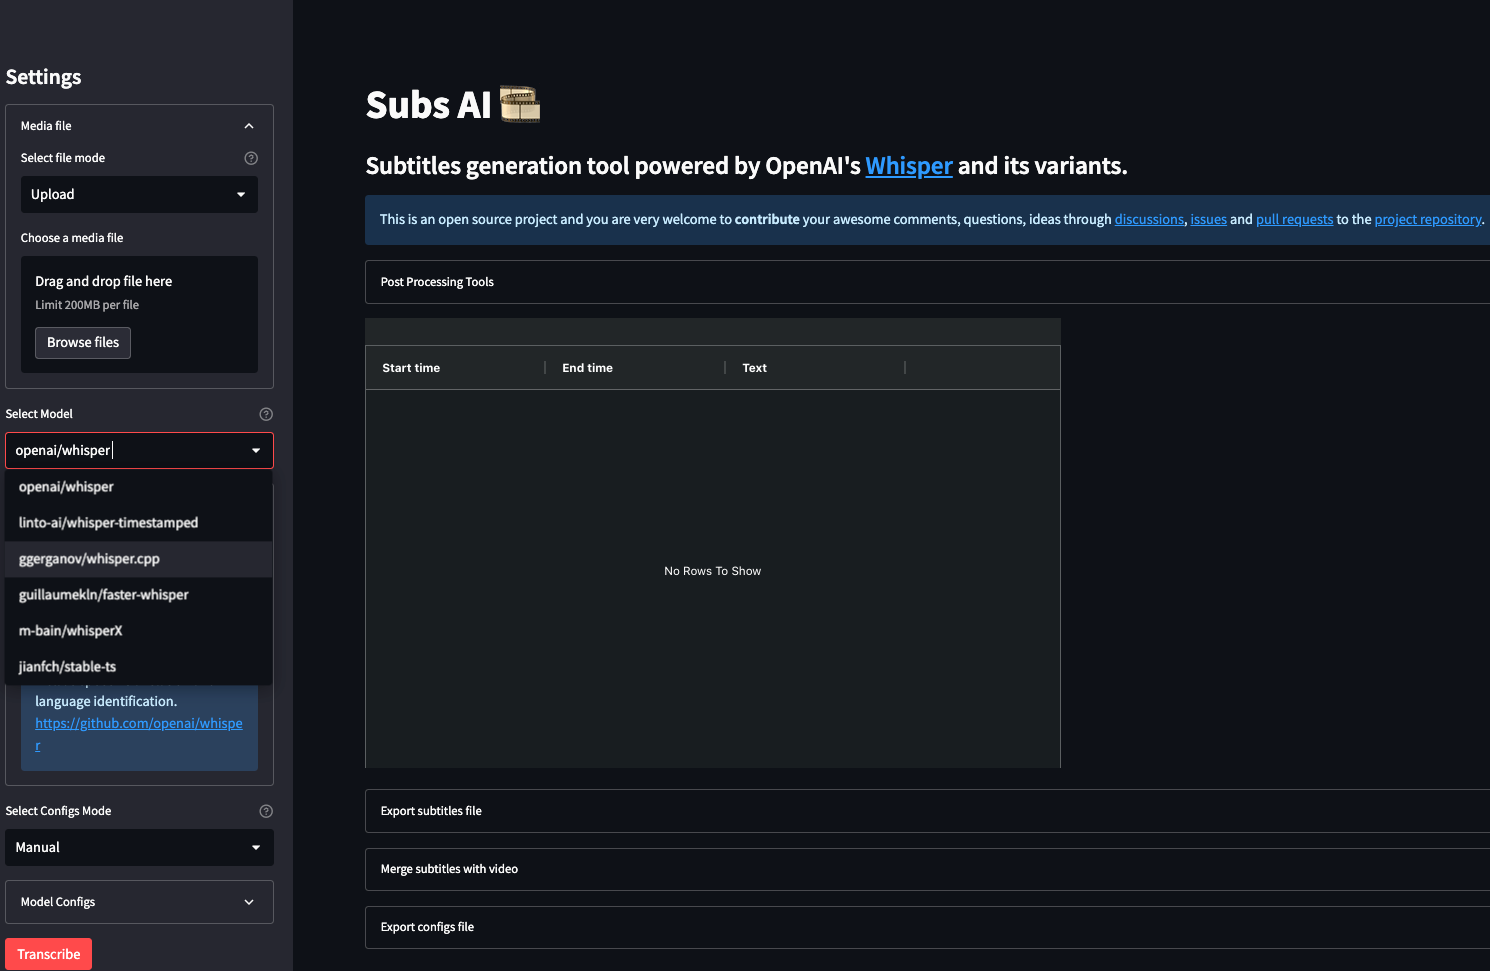Open the pull requests link

click(1294, 219)
